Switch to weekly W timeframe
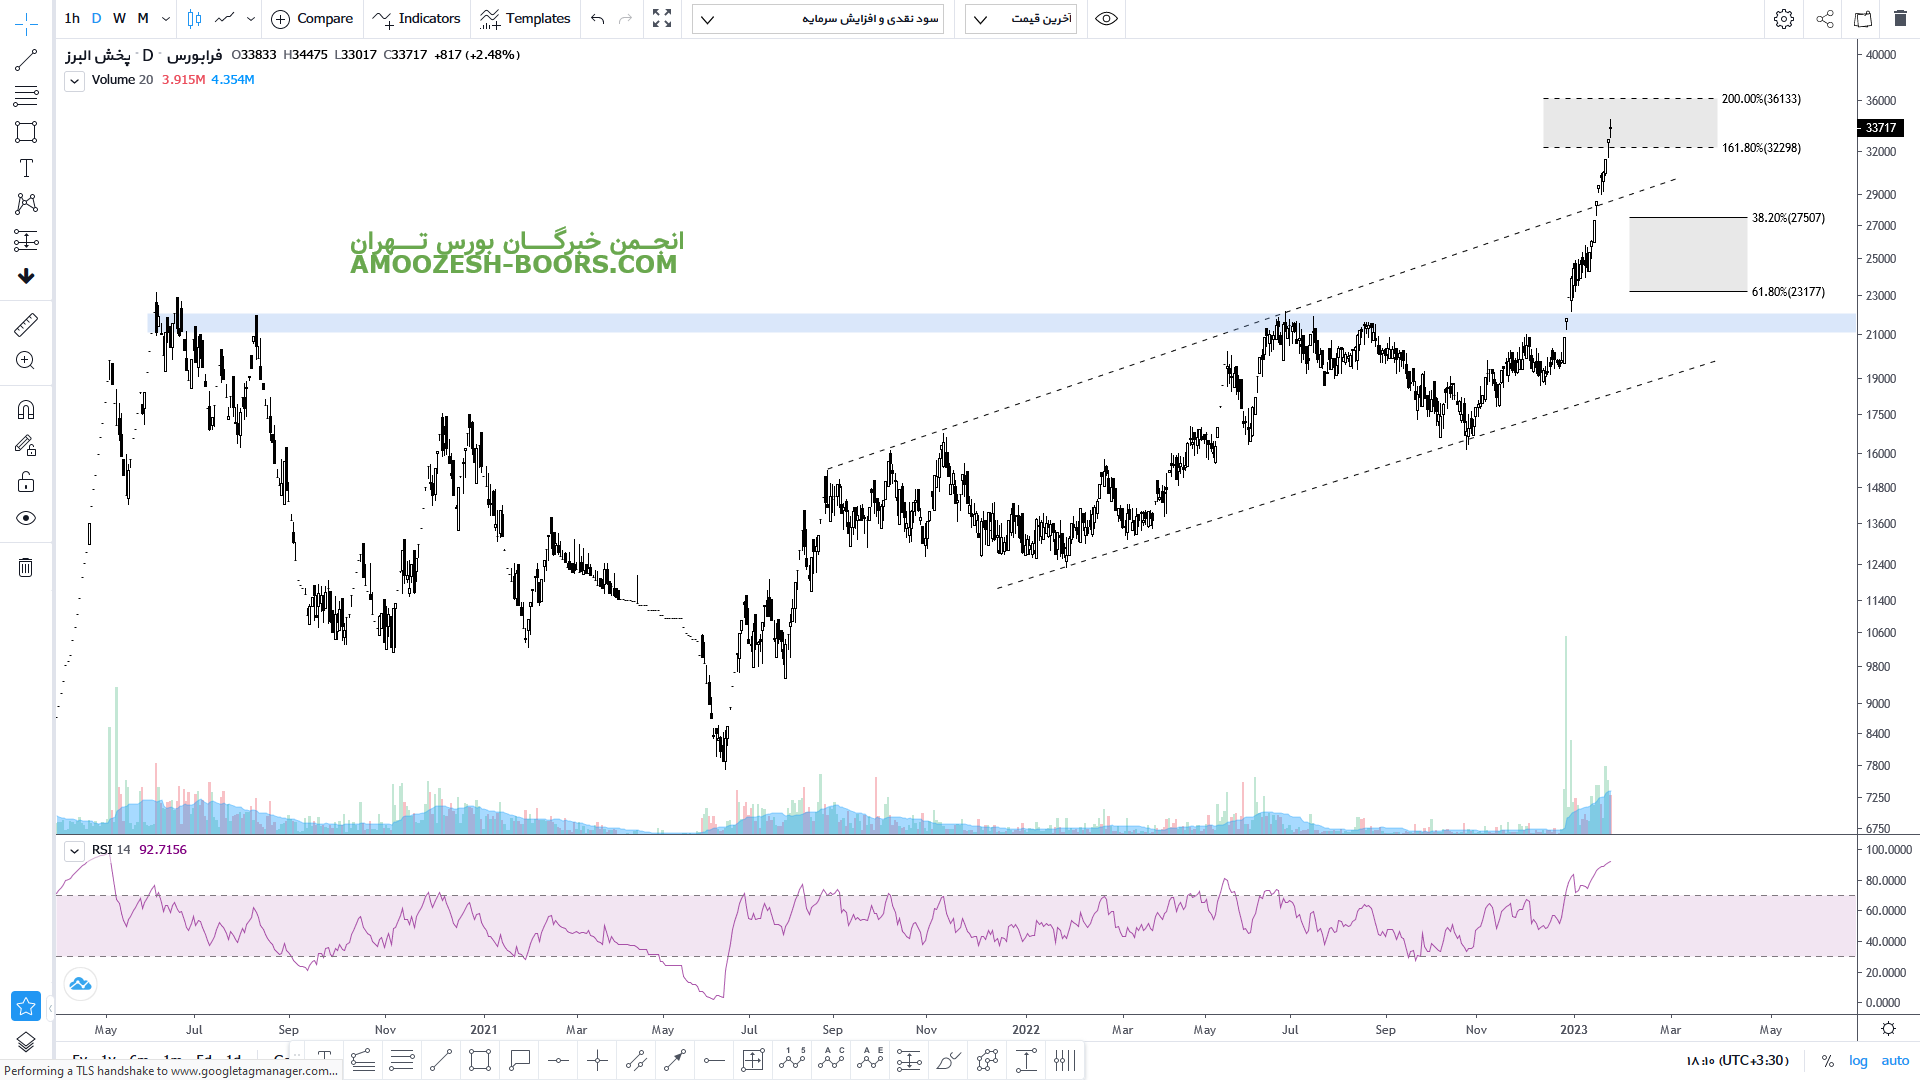1920x1080 pixels. (119, 18)
